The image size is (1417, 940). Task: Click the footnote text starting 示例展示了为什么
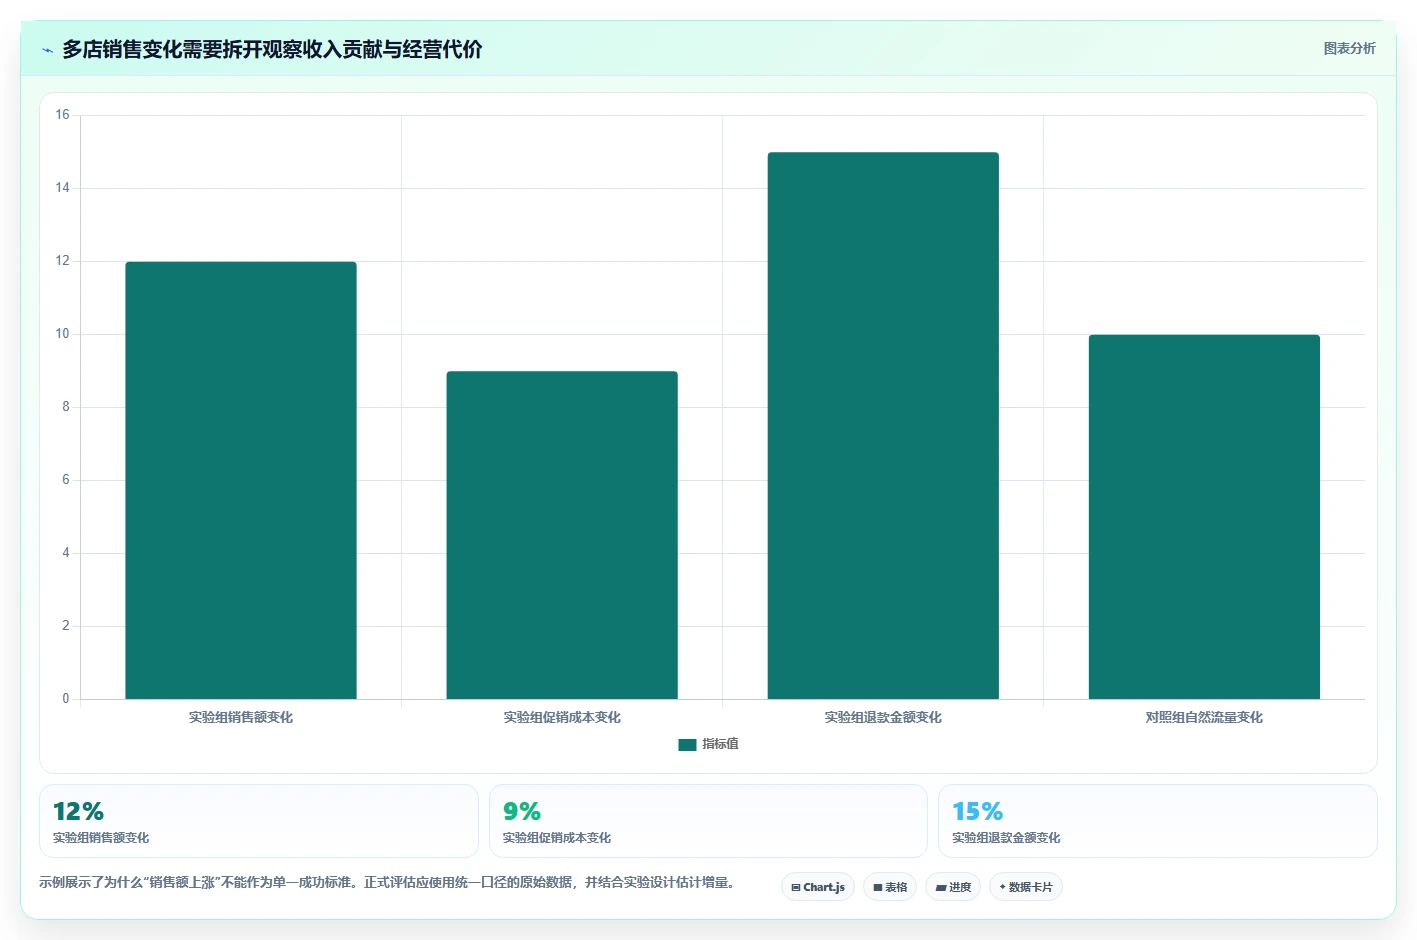(x=389, y=882)
